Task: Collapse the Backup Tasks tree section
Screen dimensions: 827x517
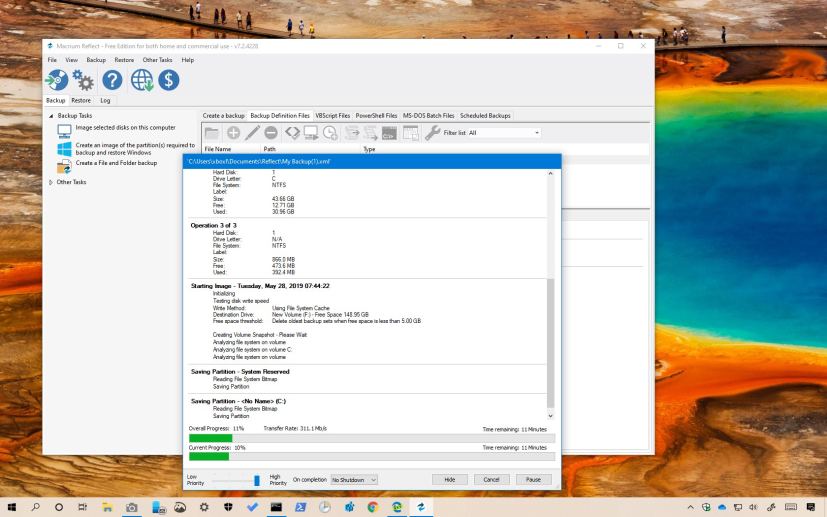Action: (x=52, y=116)
